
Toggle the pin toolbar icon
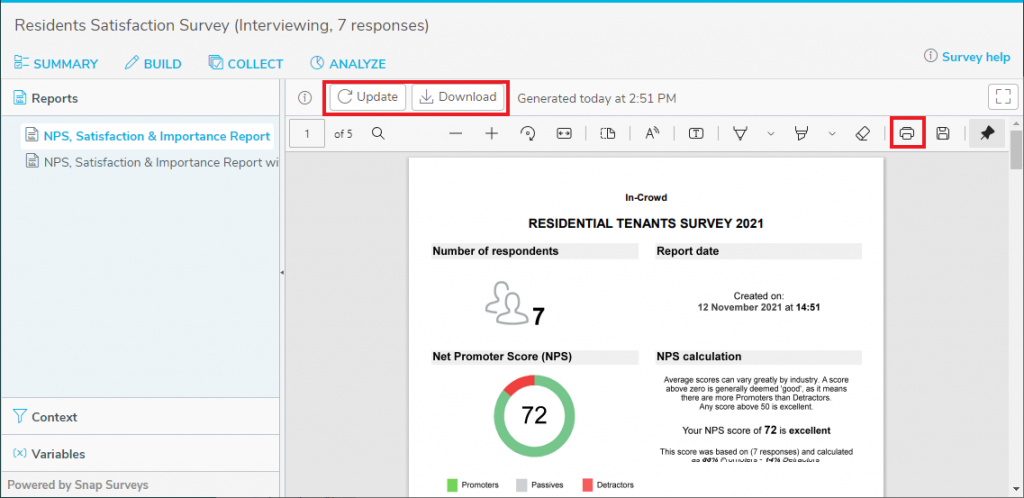tap(987, 133)
